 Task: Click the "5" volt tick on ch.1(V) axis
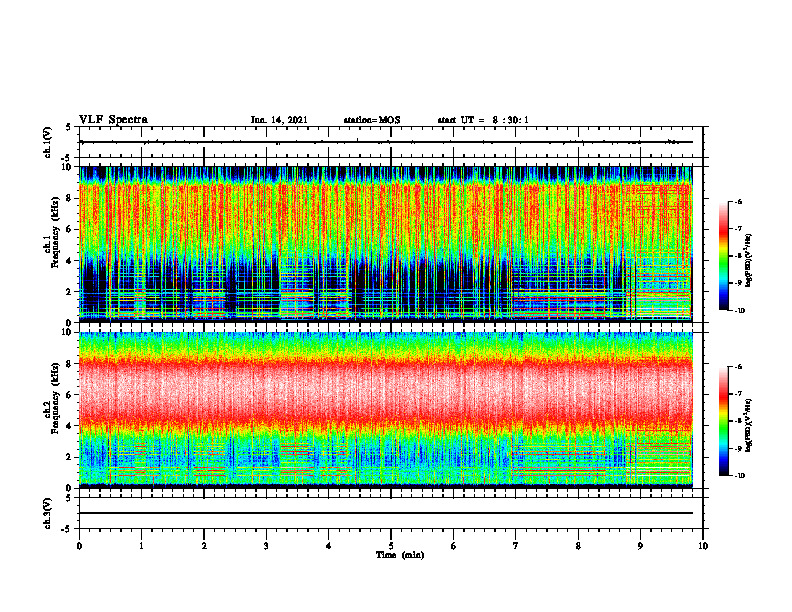pos(69,128)
